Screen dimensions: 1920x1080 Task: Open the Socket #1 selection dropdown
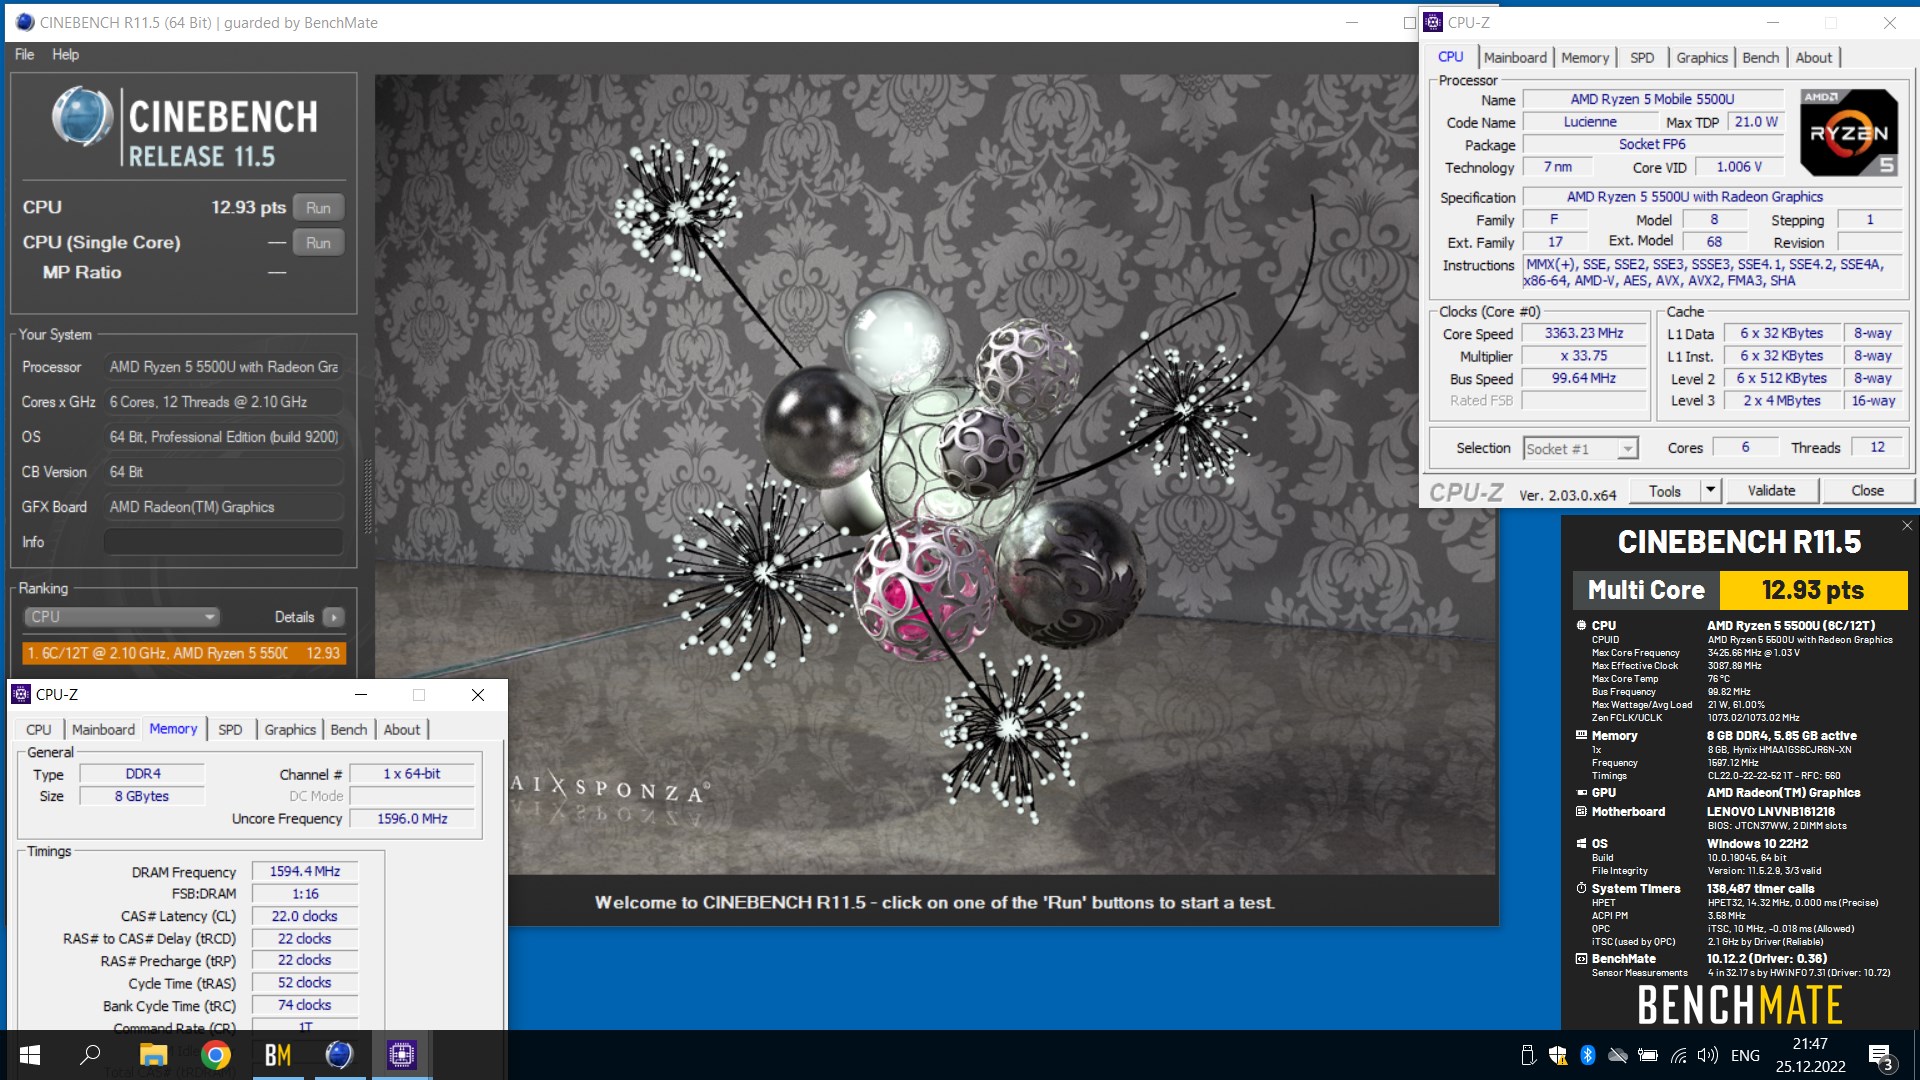click(x=1580, y=449)
